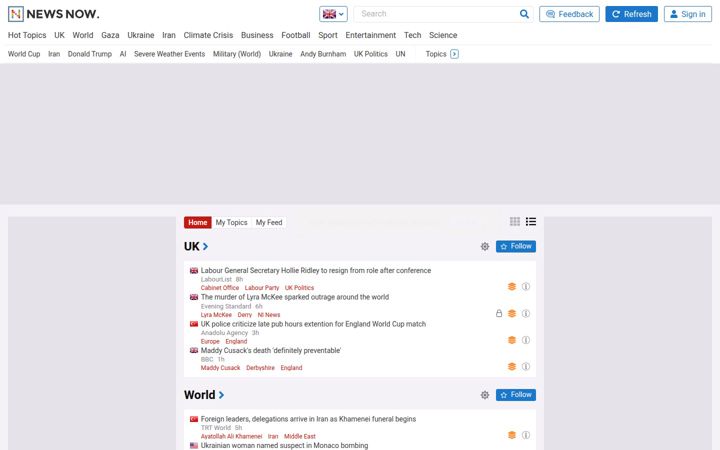Open Entertainment navigation item
The height and width of the screenshot is (450, 720).
point(371,35)
